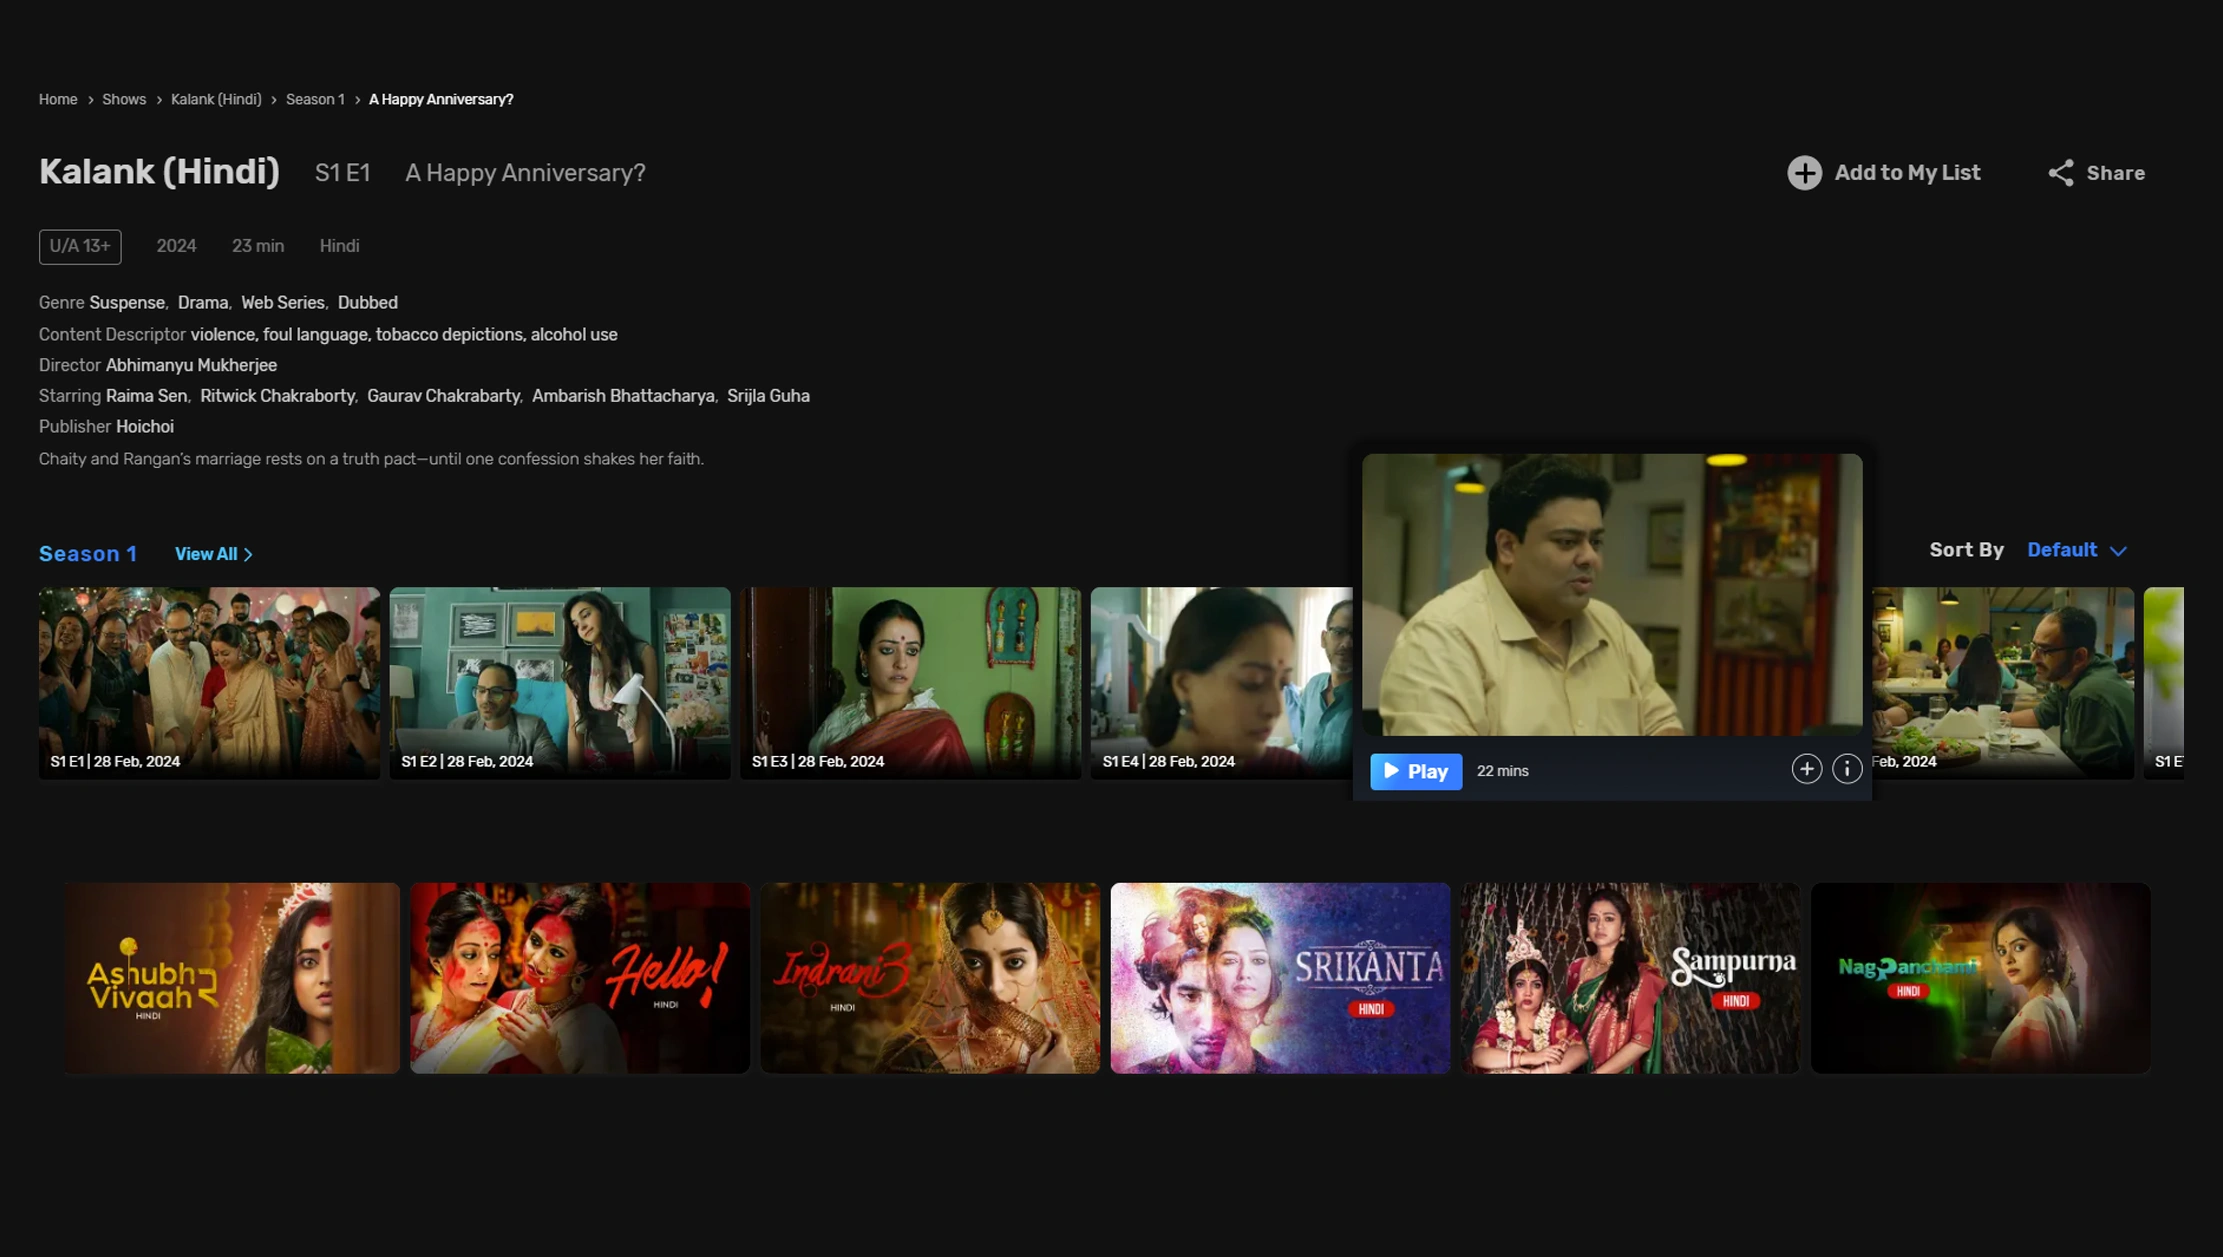Open Sampurna Hindi show poster
The width and height of the screenshot is (2223, 1257).
(x=1630, y=978)
